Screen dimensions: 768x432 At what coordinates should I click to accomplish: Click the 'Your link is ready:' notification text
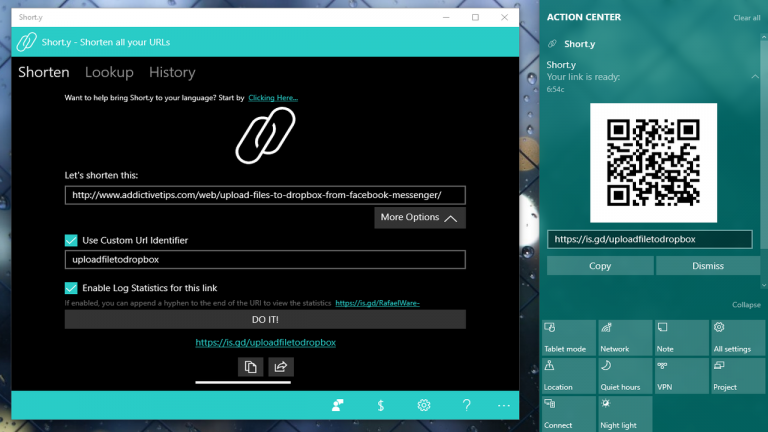click(583, 77)
